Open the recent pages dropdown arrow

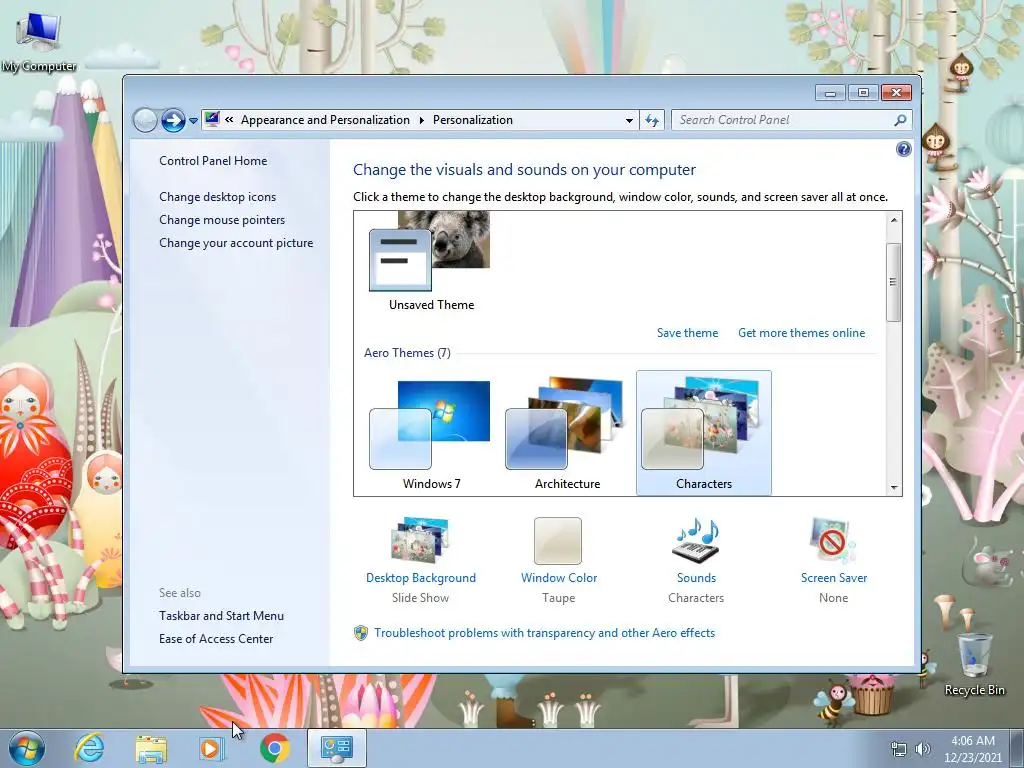193,121
